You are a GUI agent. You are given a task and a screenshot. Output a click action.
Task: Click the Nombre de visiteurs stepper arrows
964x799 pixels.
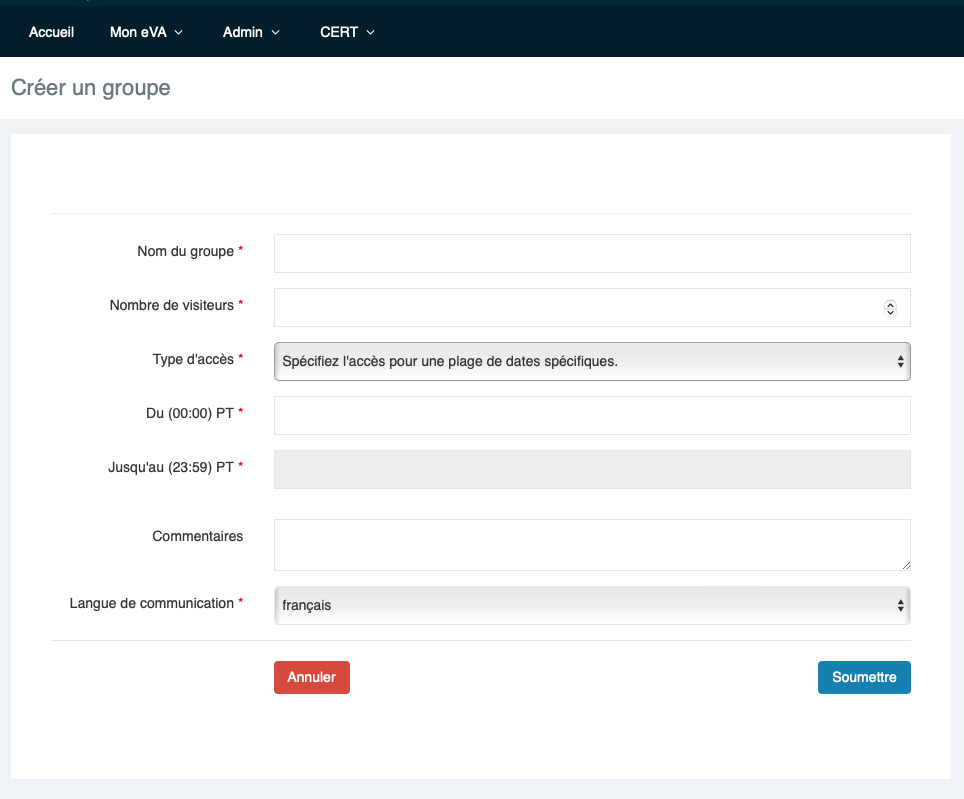tap(890, 308)
